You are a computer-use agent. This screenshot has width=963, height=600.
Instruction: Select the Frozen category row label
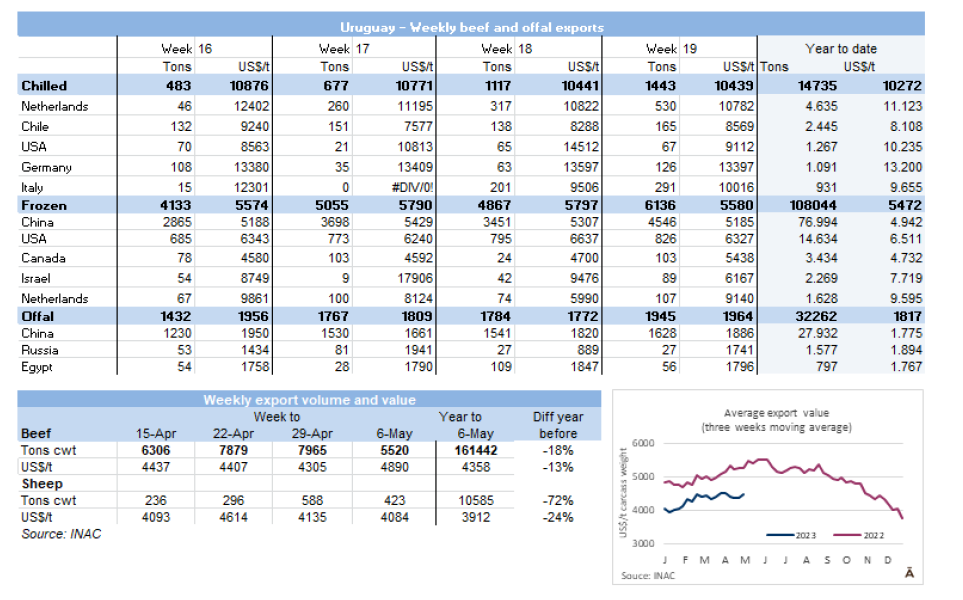coord(43,203)
